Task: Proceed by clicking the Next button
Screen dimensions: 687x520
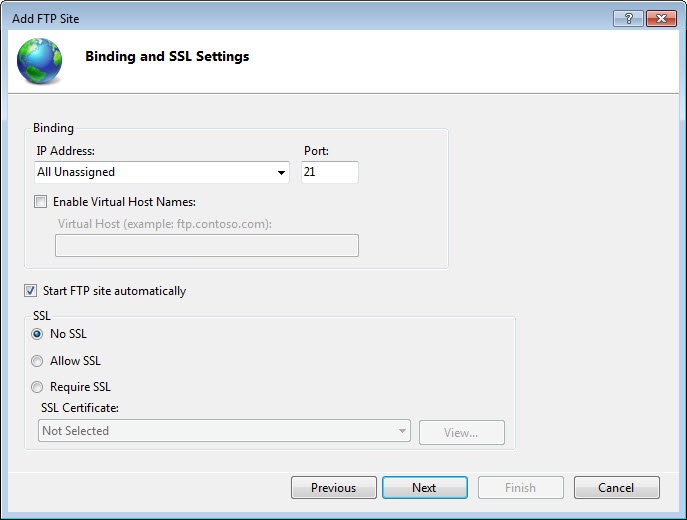Action: point(424,488)
